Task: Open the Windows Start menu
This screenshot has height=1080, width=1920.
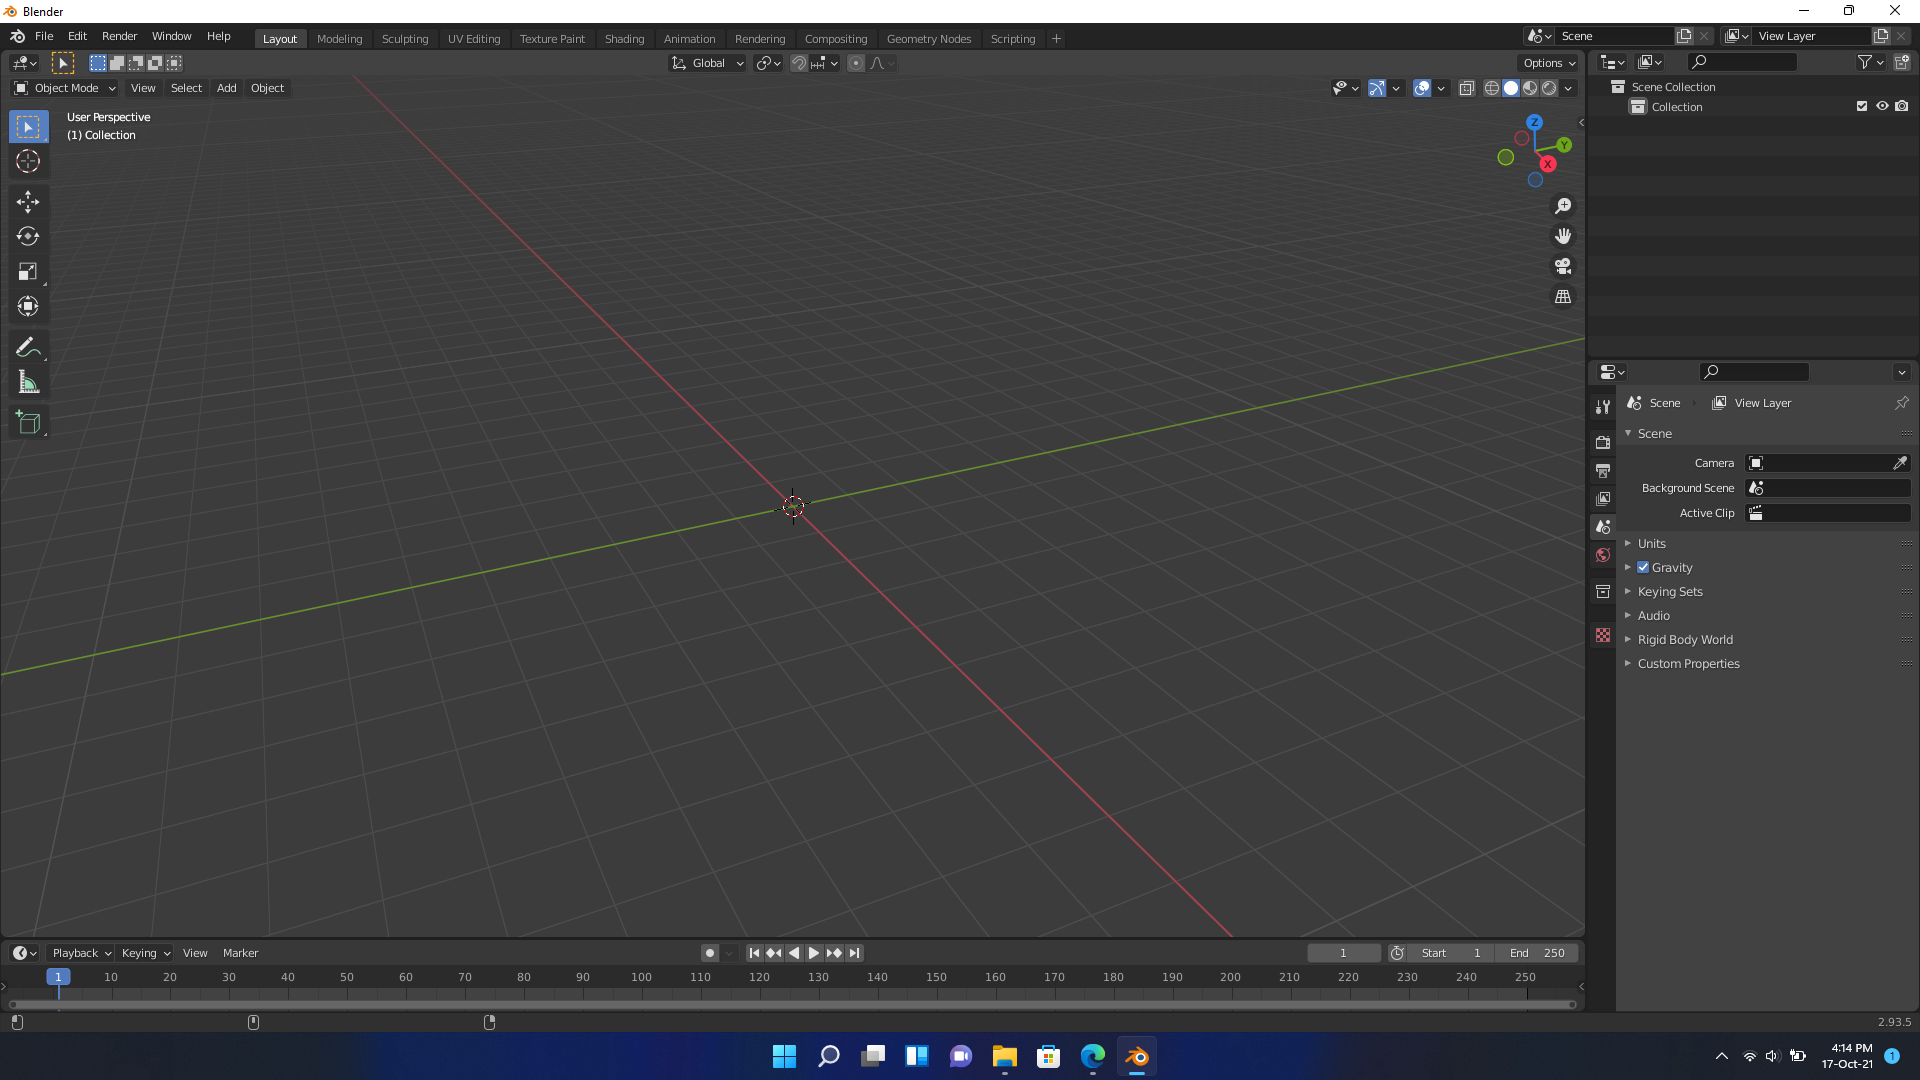Action: (785, 1056)
